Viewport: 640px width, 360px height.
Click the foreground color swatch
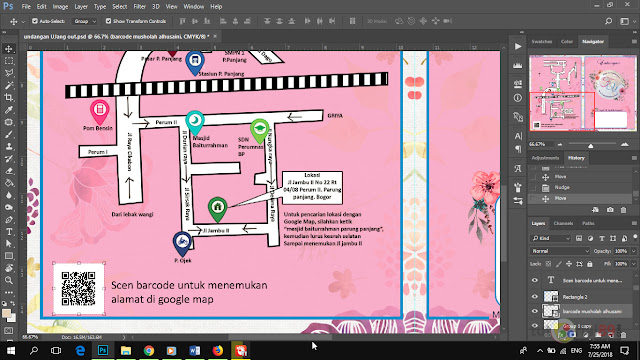point(6,313)
